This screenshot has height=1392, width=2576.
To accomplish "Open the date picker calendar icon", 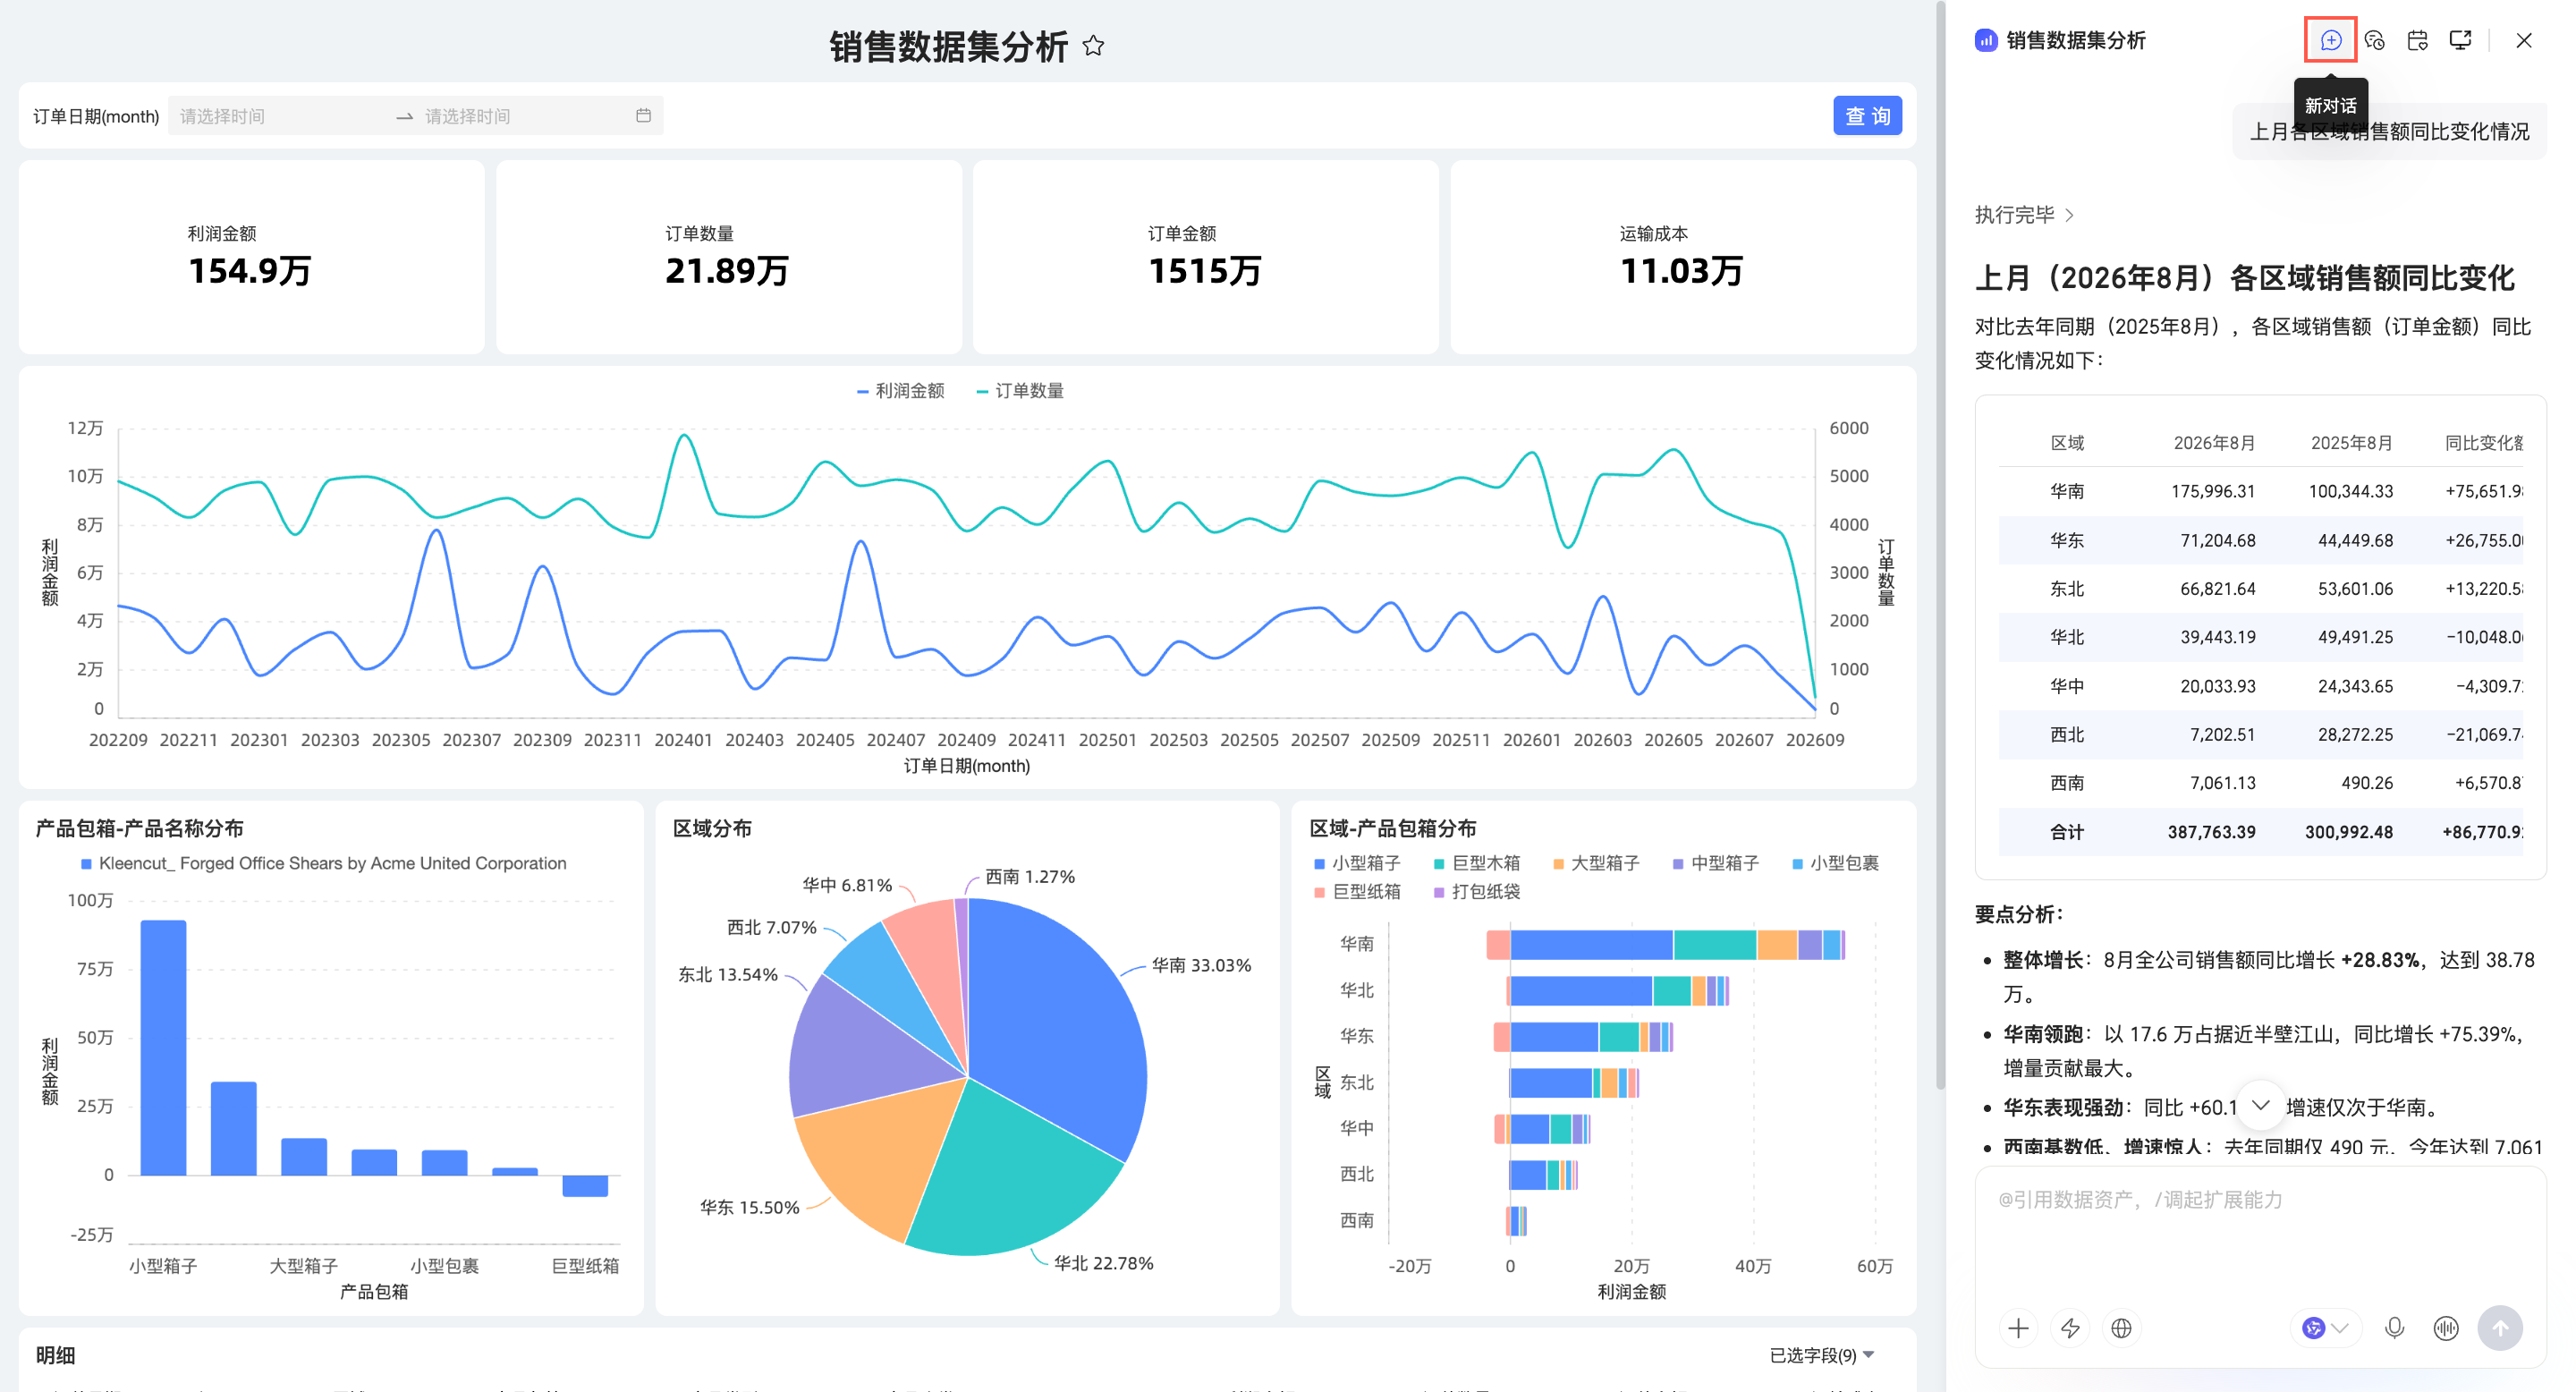I will coord(643,116).
